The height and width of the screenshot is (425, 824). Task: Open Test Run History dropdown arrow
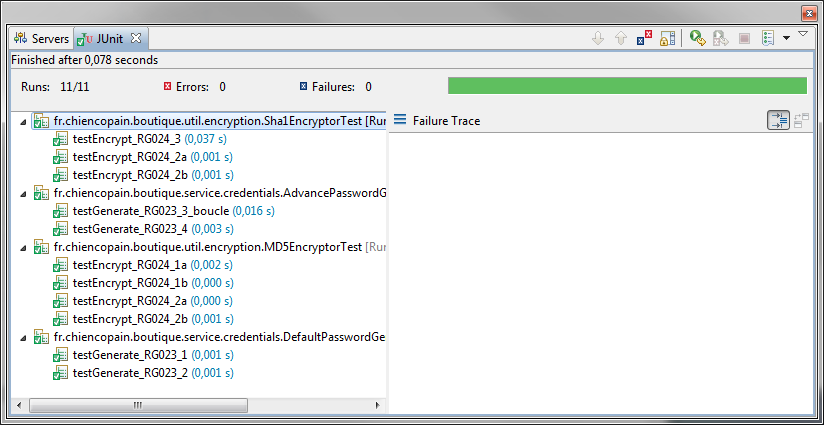tap(786, 38)
